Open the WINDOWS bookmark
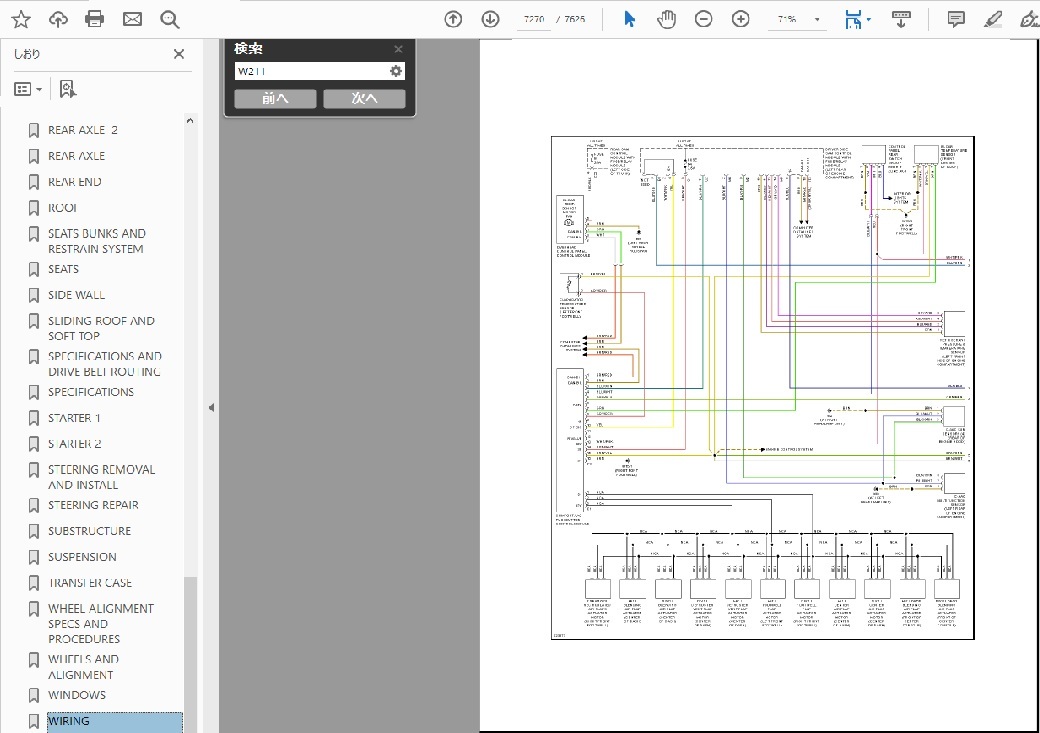 [x=77, y=695]
